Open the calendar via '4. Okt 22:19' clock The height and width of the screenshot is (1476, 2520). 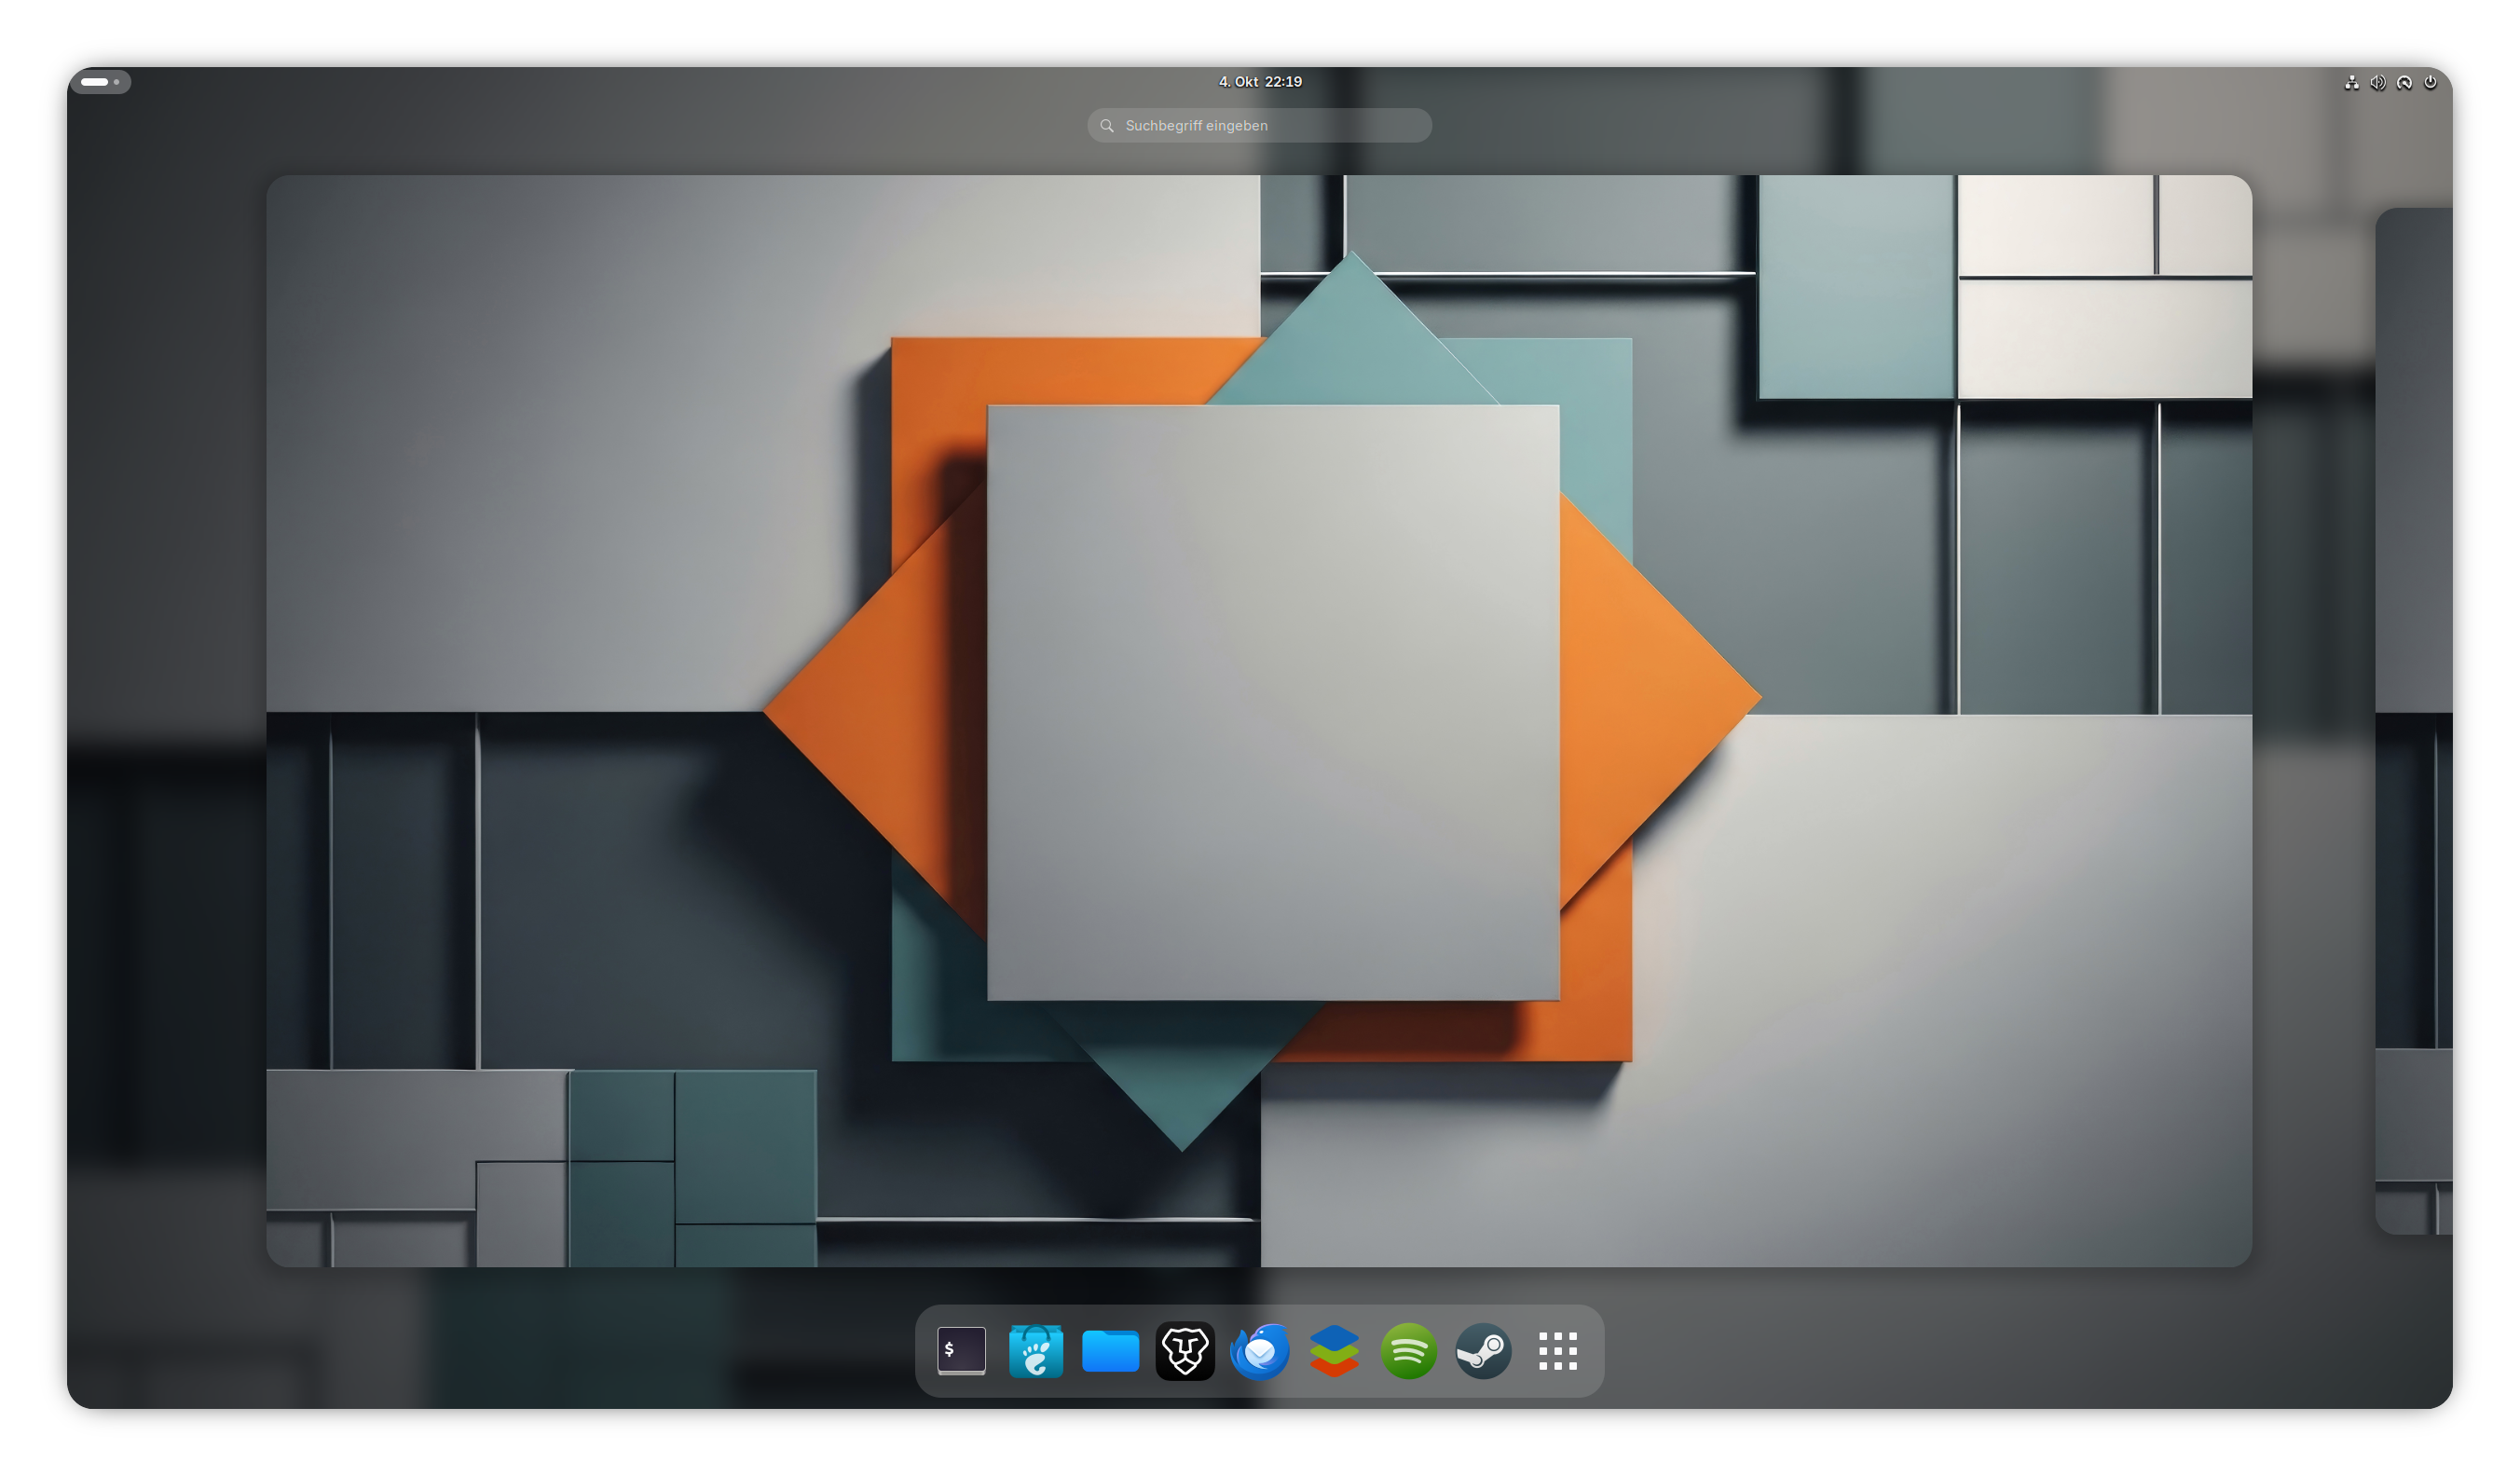[1260, 82]
